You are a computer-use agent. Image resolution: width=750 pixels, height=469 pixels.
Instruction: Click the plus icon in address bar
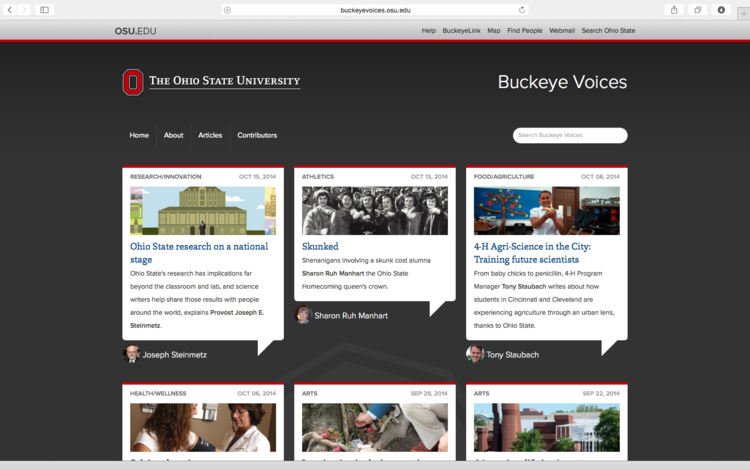click(x=228, y=10)
